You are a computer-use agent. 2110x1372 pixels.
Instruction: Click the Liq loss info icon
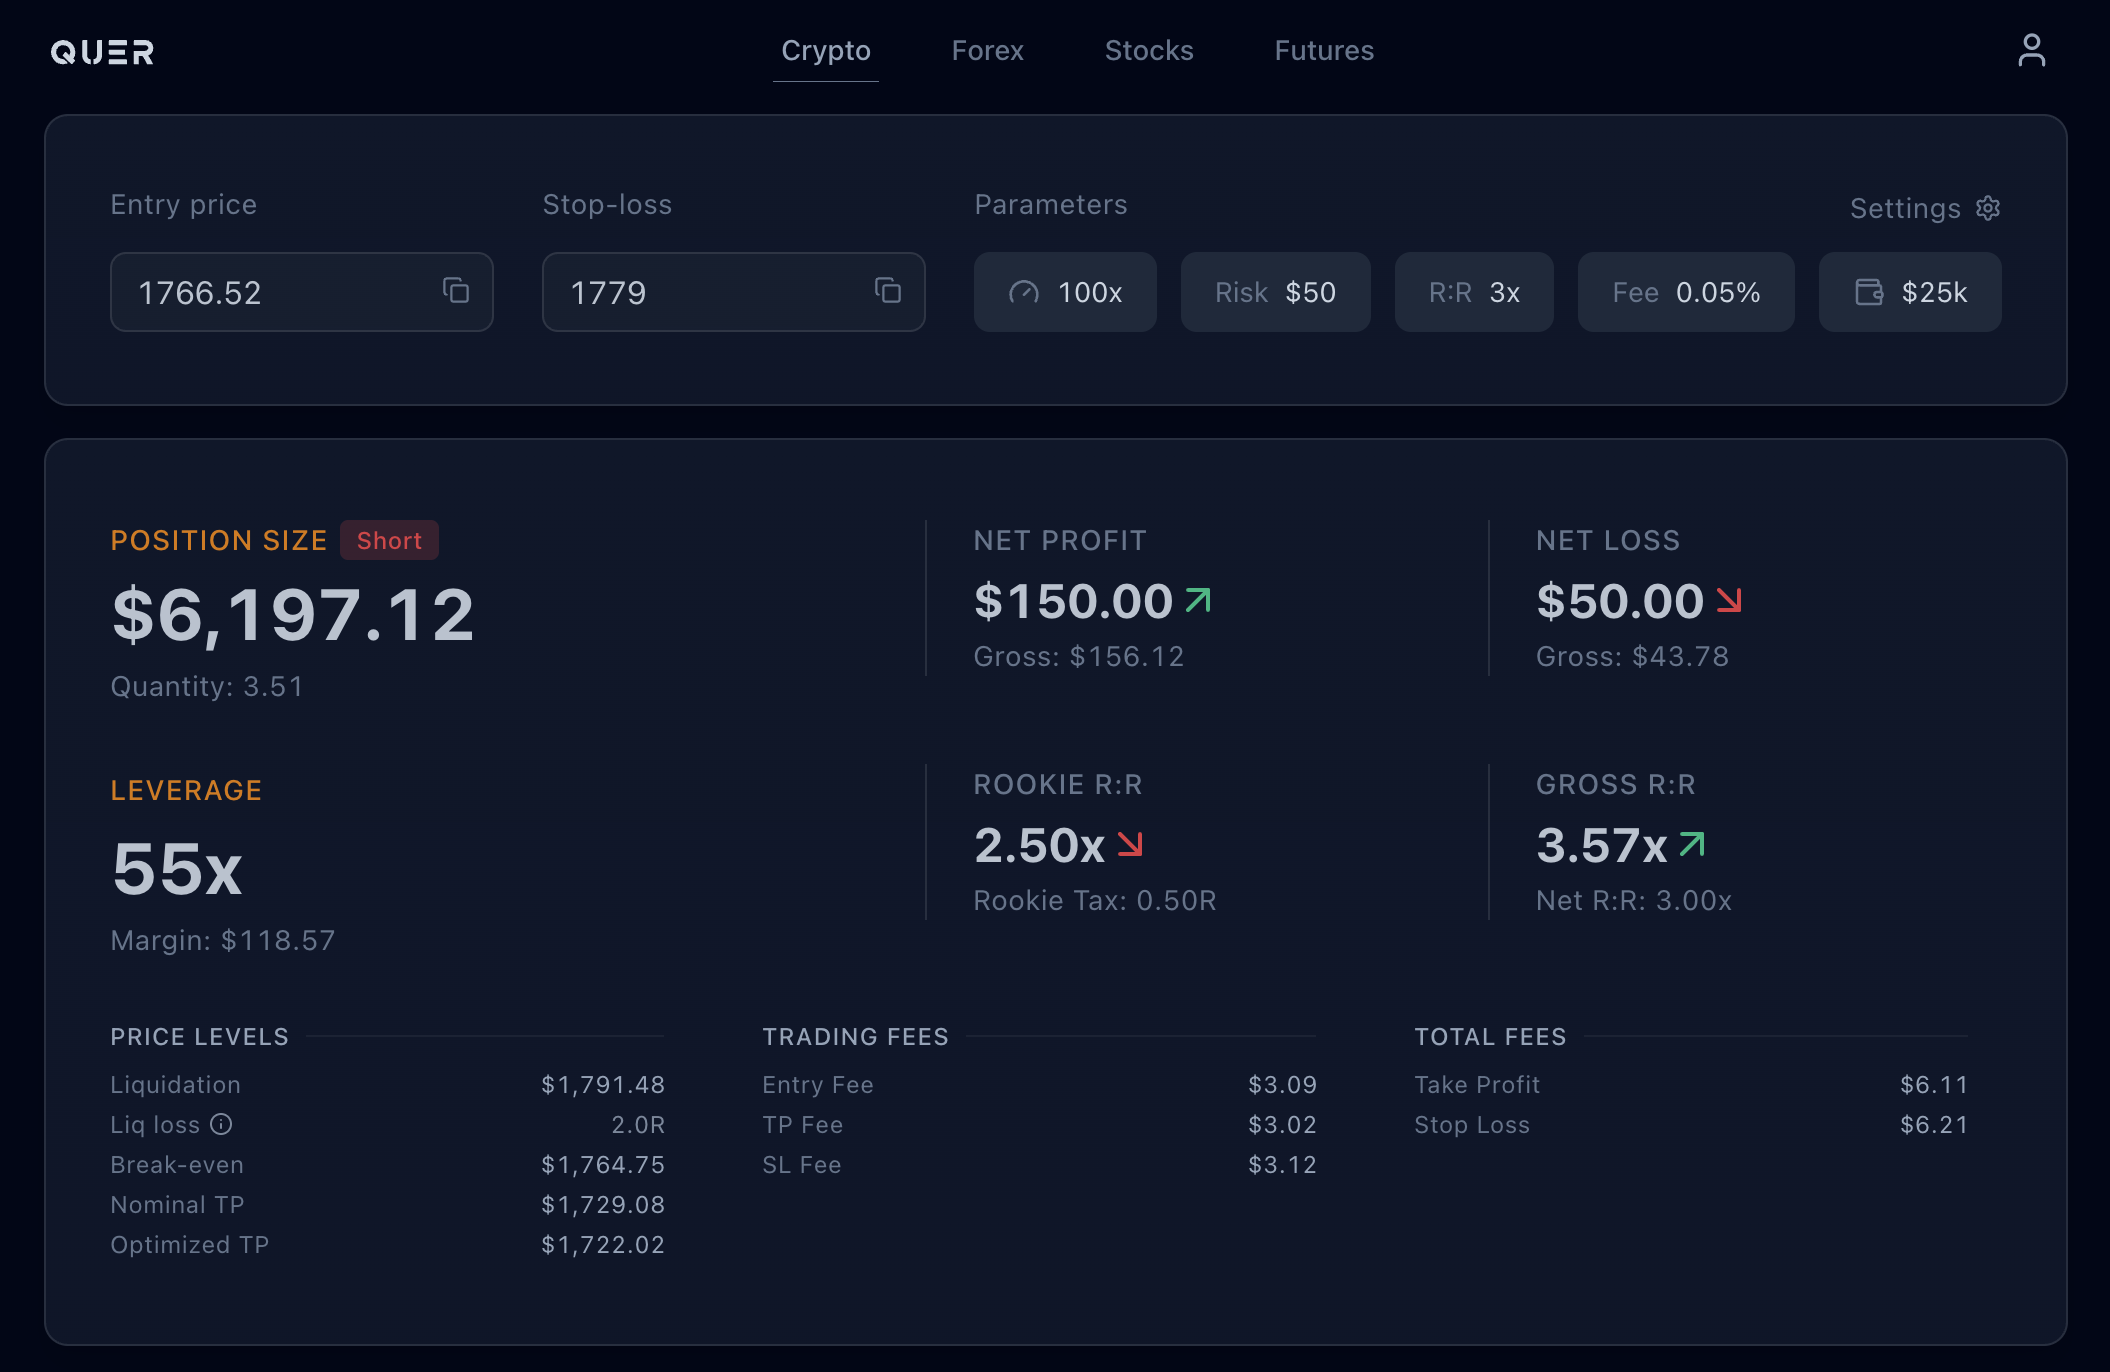coord(222,1124)
